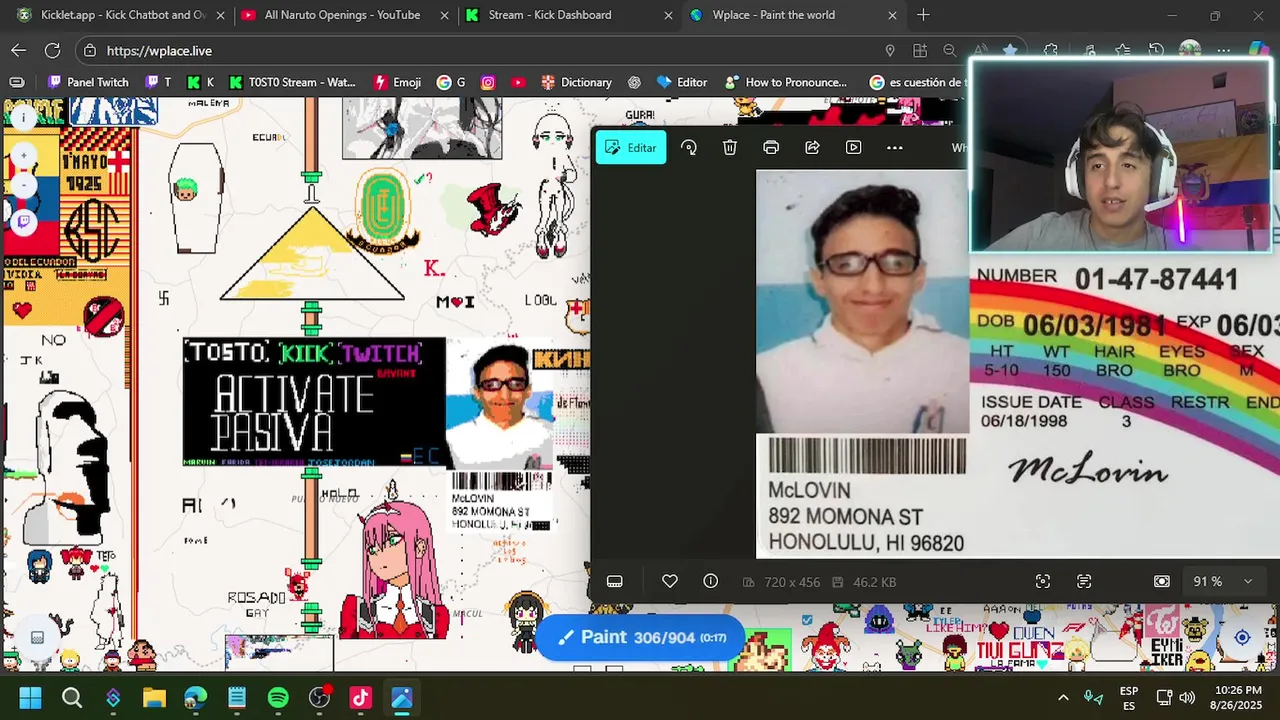Open a new browser tab
The image size is (1280, 720).
tap(923, 15)
